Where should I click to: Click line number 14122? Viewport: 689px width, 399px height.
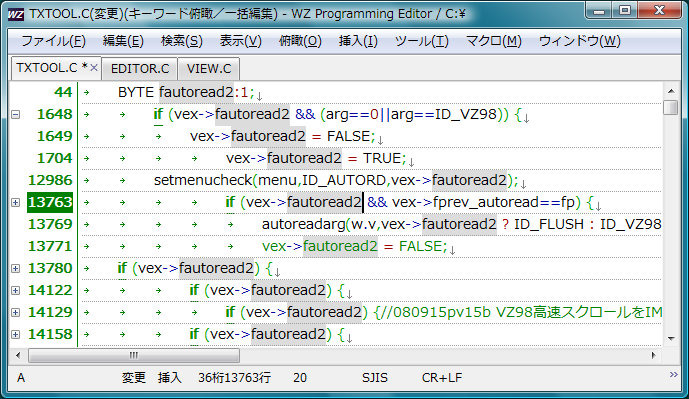50,290
